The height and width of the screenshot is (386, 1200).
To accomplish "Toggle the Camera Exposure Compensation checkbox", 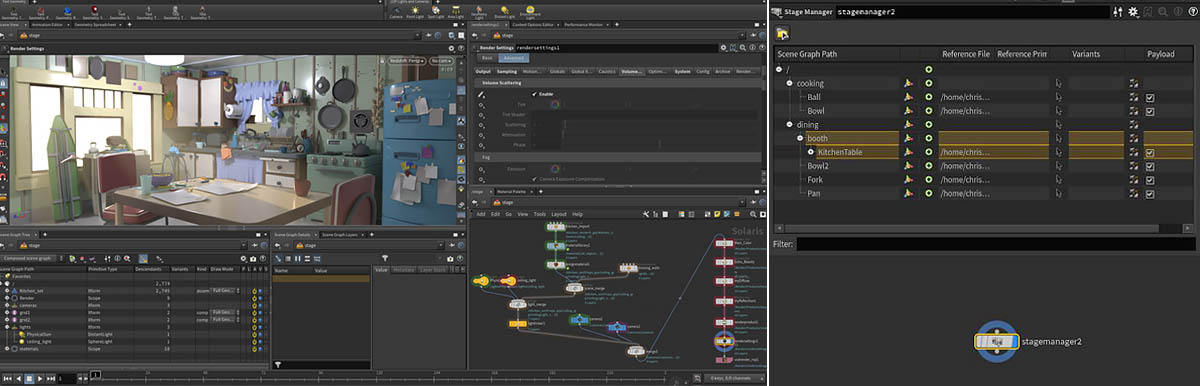I will coord(535,179).
